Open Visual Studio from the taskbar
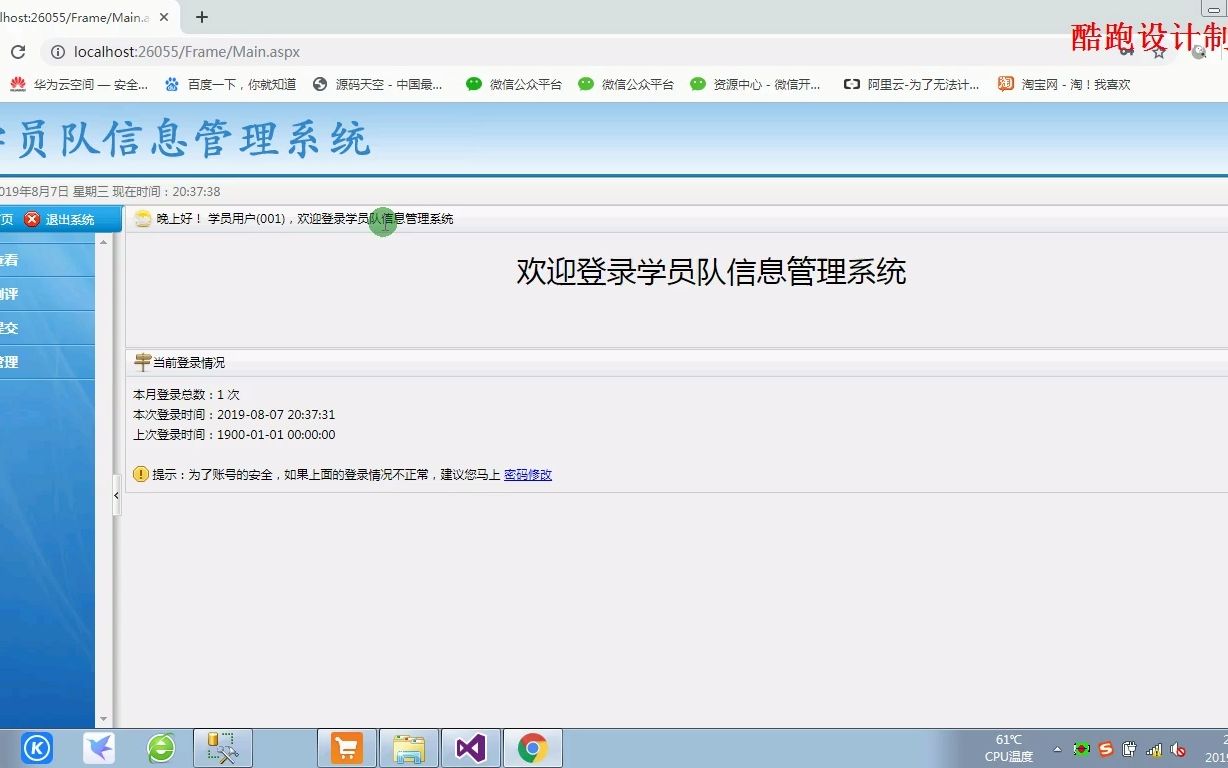The width and height of the screenshot is (1228, 768). 471,747
